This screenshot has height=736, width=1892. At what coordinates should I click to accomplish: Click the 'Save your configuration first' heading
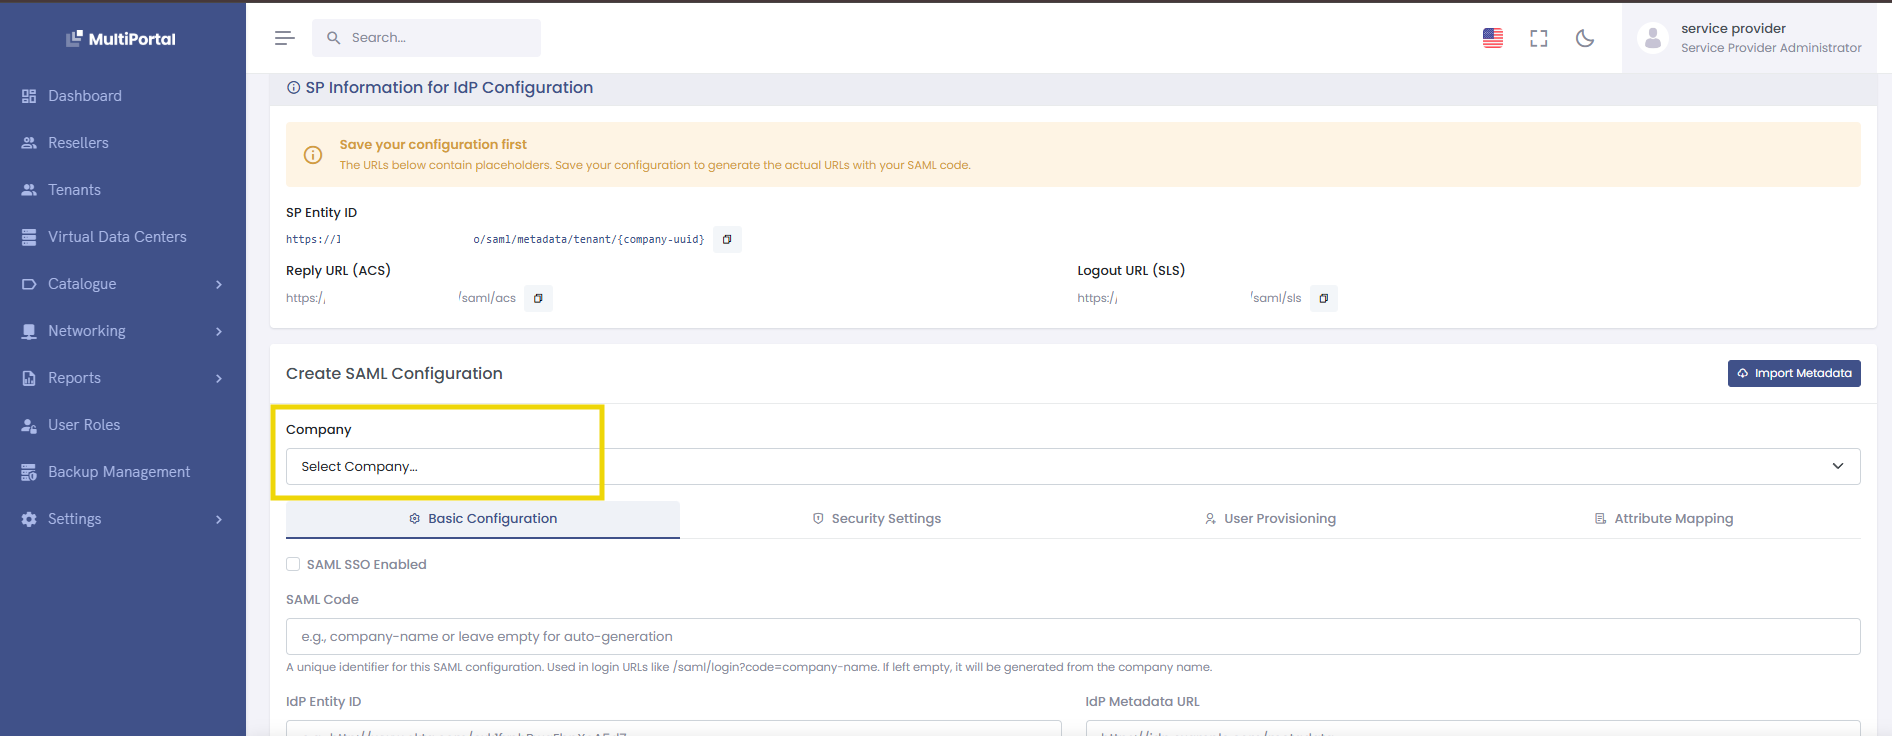click(x=433, y=145)
